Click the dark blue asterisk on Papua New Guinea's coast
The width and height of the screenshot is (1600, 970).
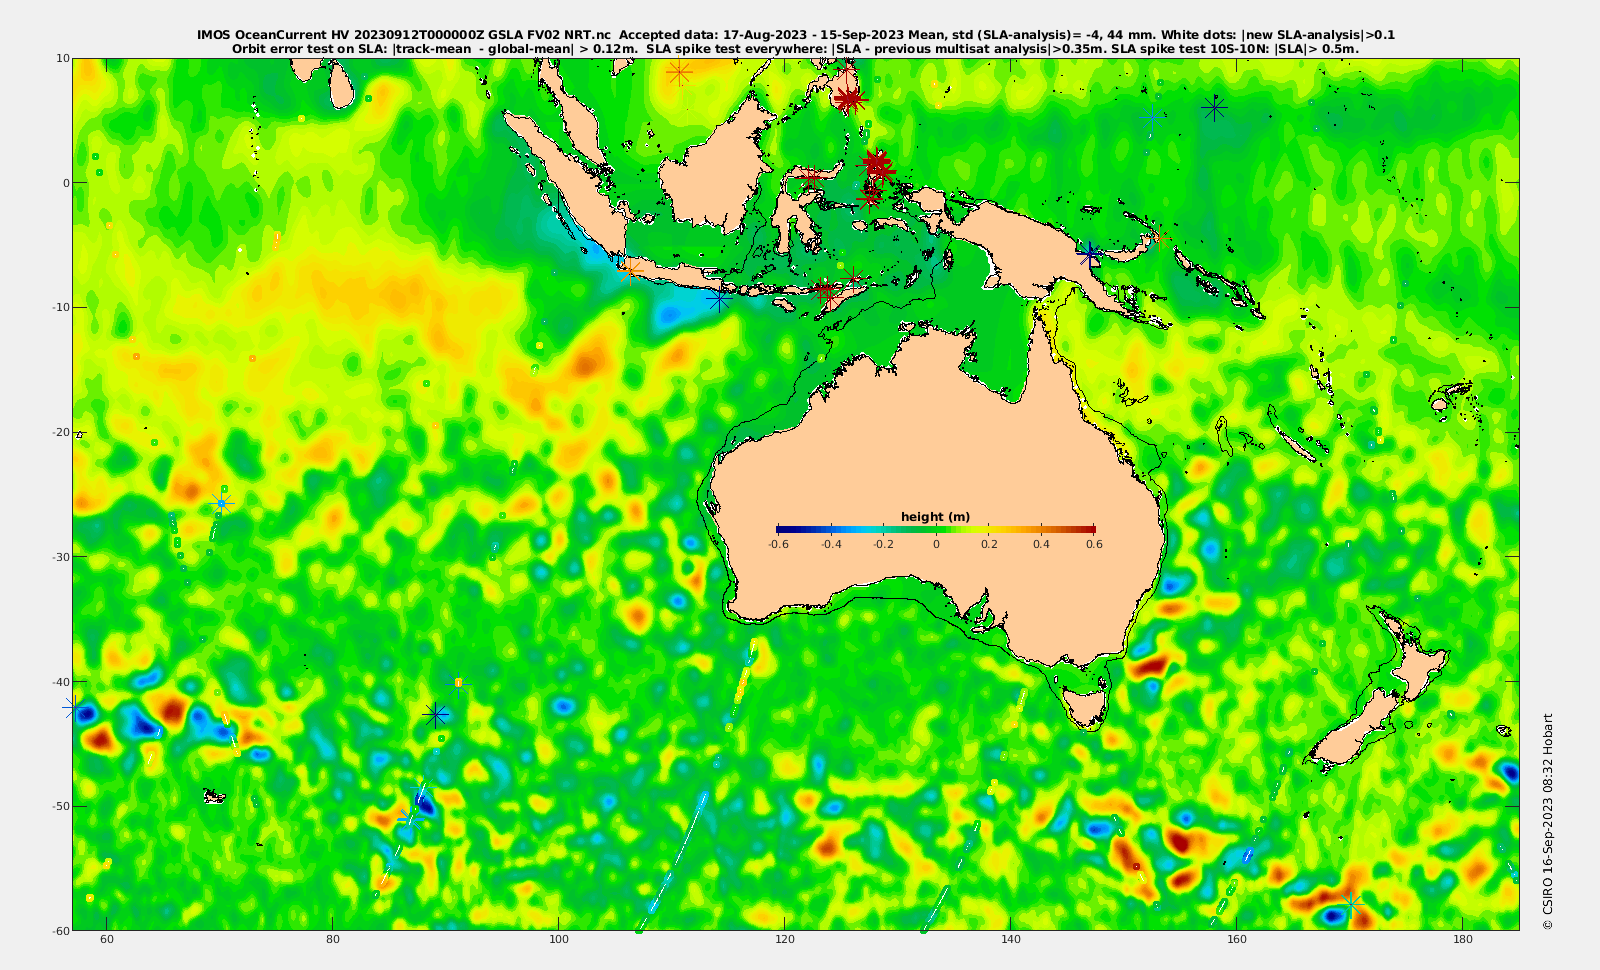(1090, 254)
